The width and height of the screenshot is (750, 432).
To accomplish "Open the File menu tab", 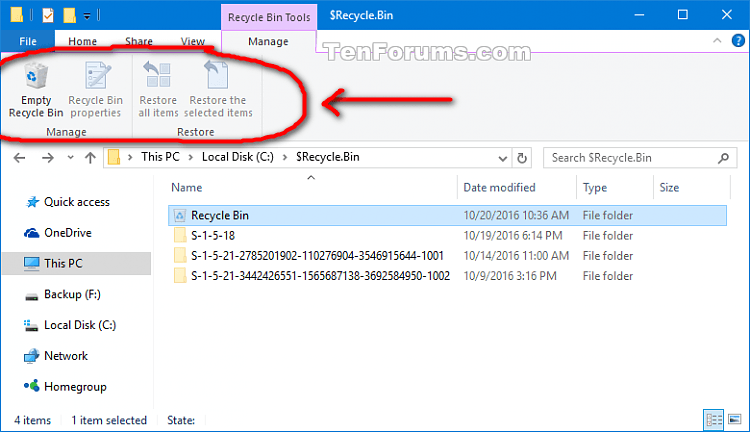I will tap(28, 42).
